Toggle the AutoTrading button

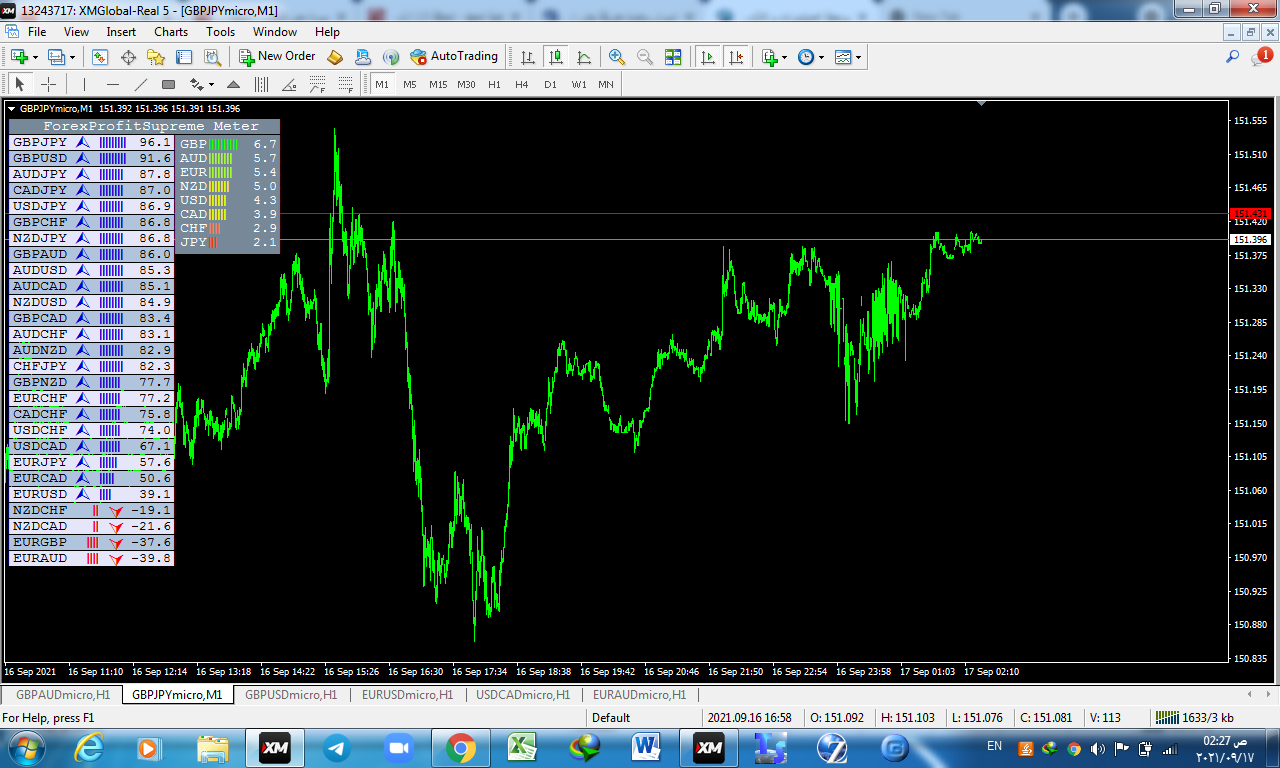click(454, 57)
